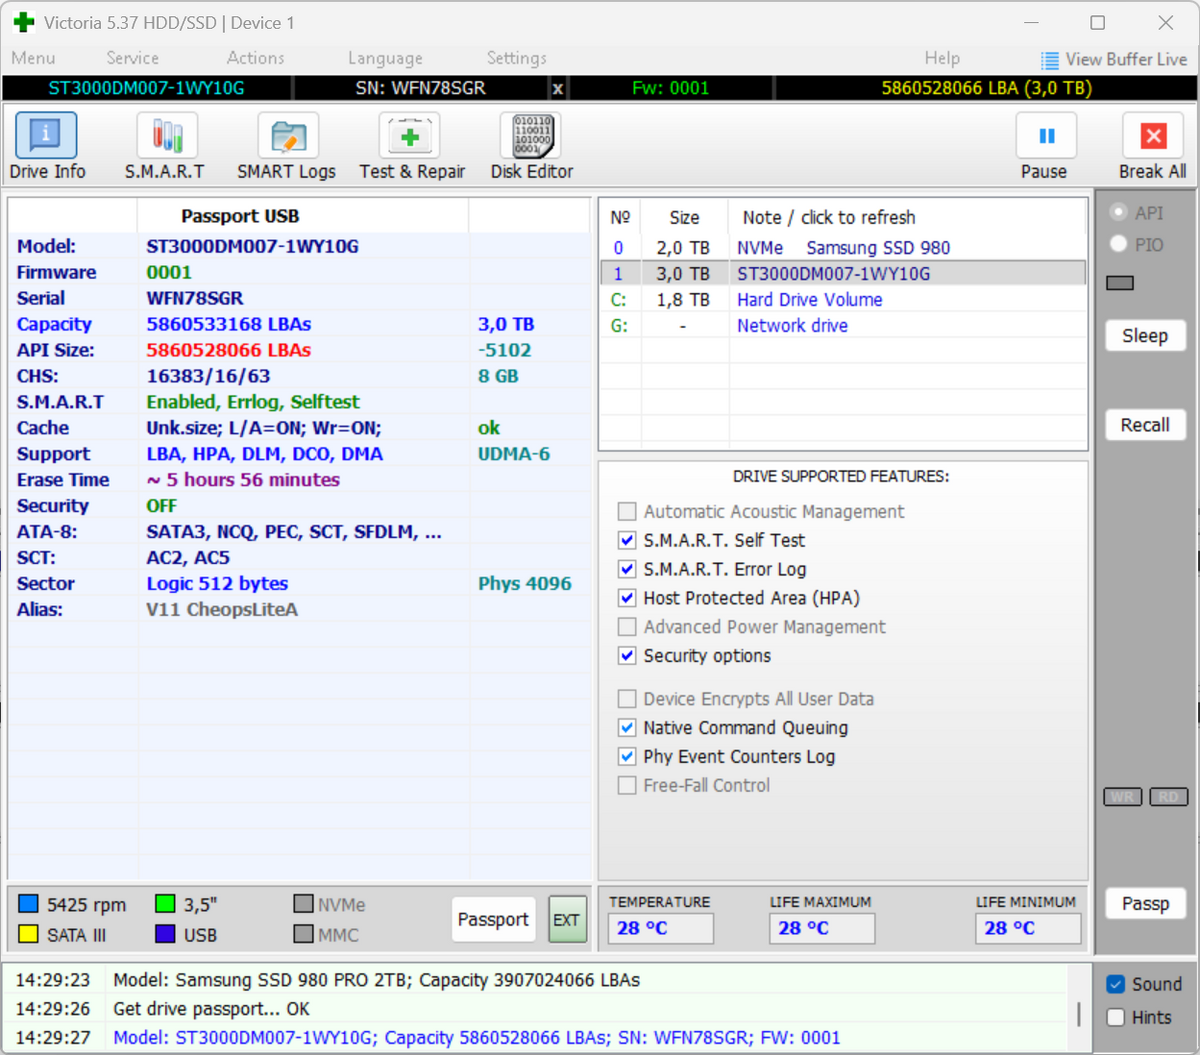This screenshot has height=1055, width=1200.
Task: Click the View Buffer Live icon
Action: point(1050,60)
